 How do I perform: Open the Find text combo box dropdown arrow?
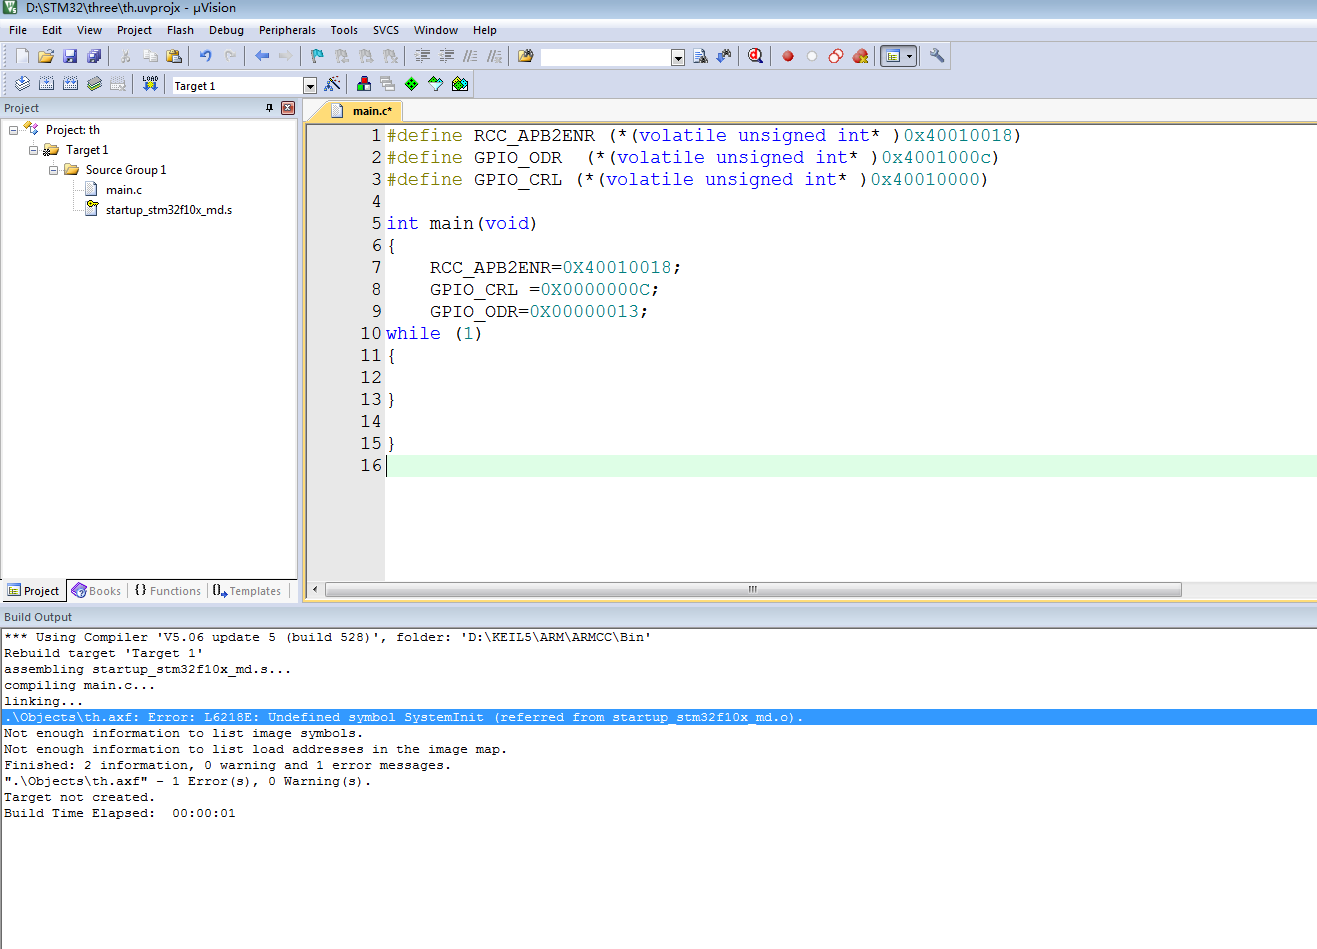click(678, 58)
